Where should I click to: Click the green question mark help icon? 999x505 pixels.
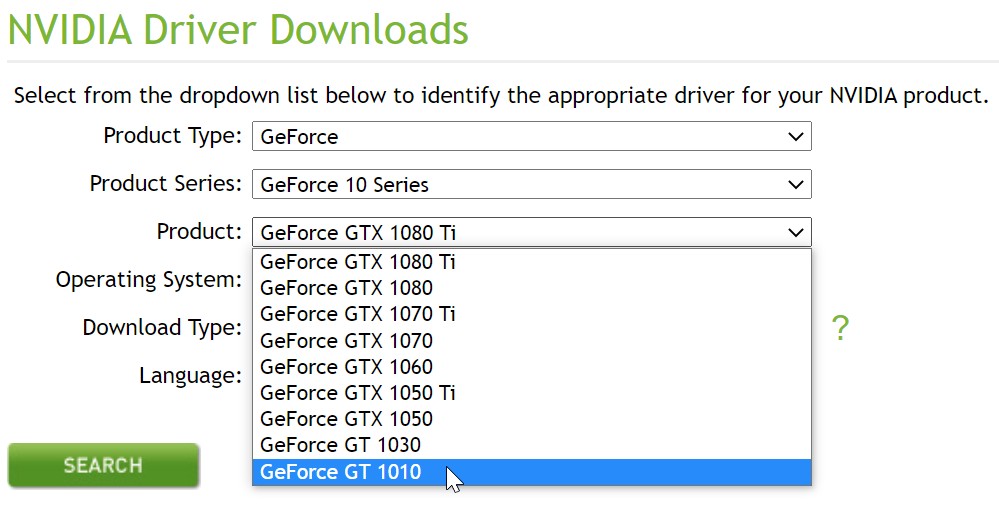click(x=840, y=328)
